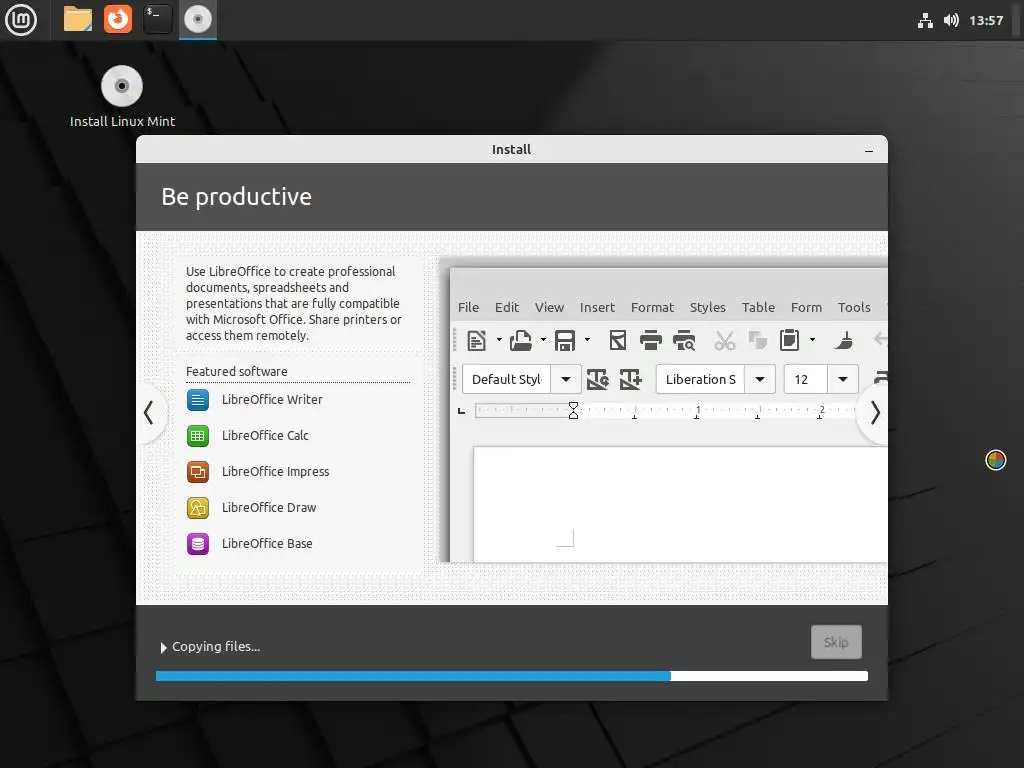
Task: Click the LibreOffice Writer icon
Action: [x=198, y=400]
